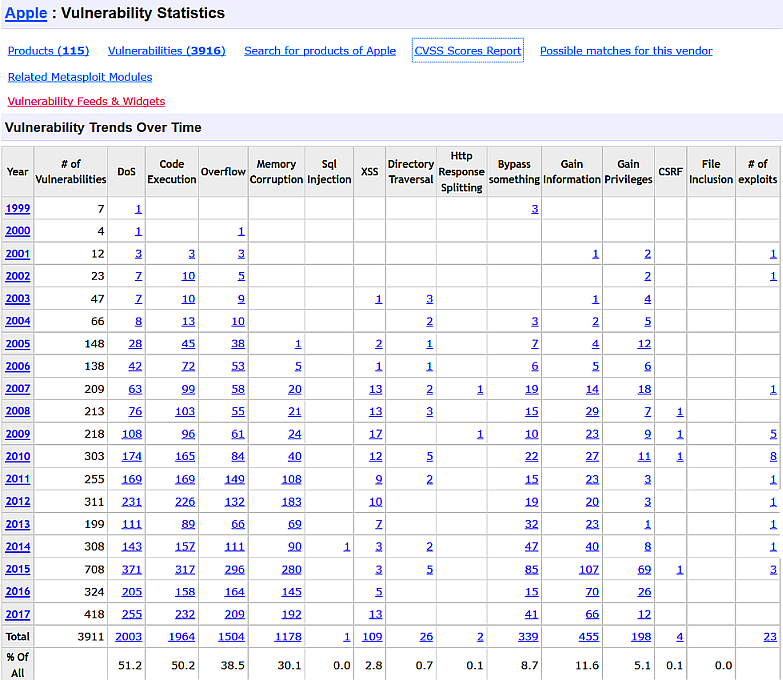The width and height of the screenshot is (783, 680).
Task: Click Total DoS count 2003
Action: [128, 637]
